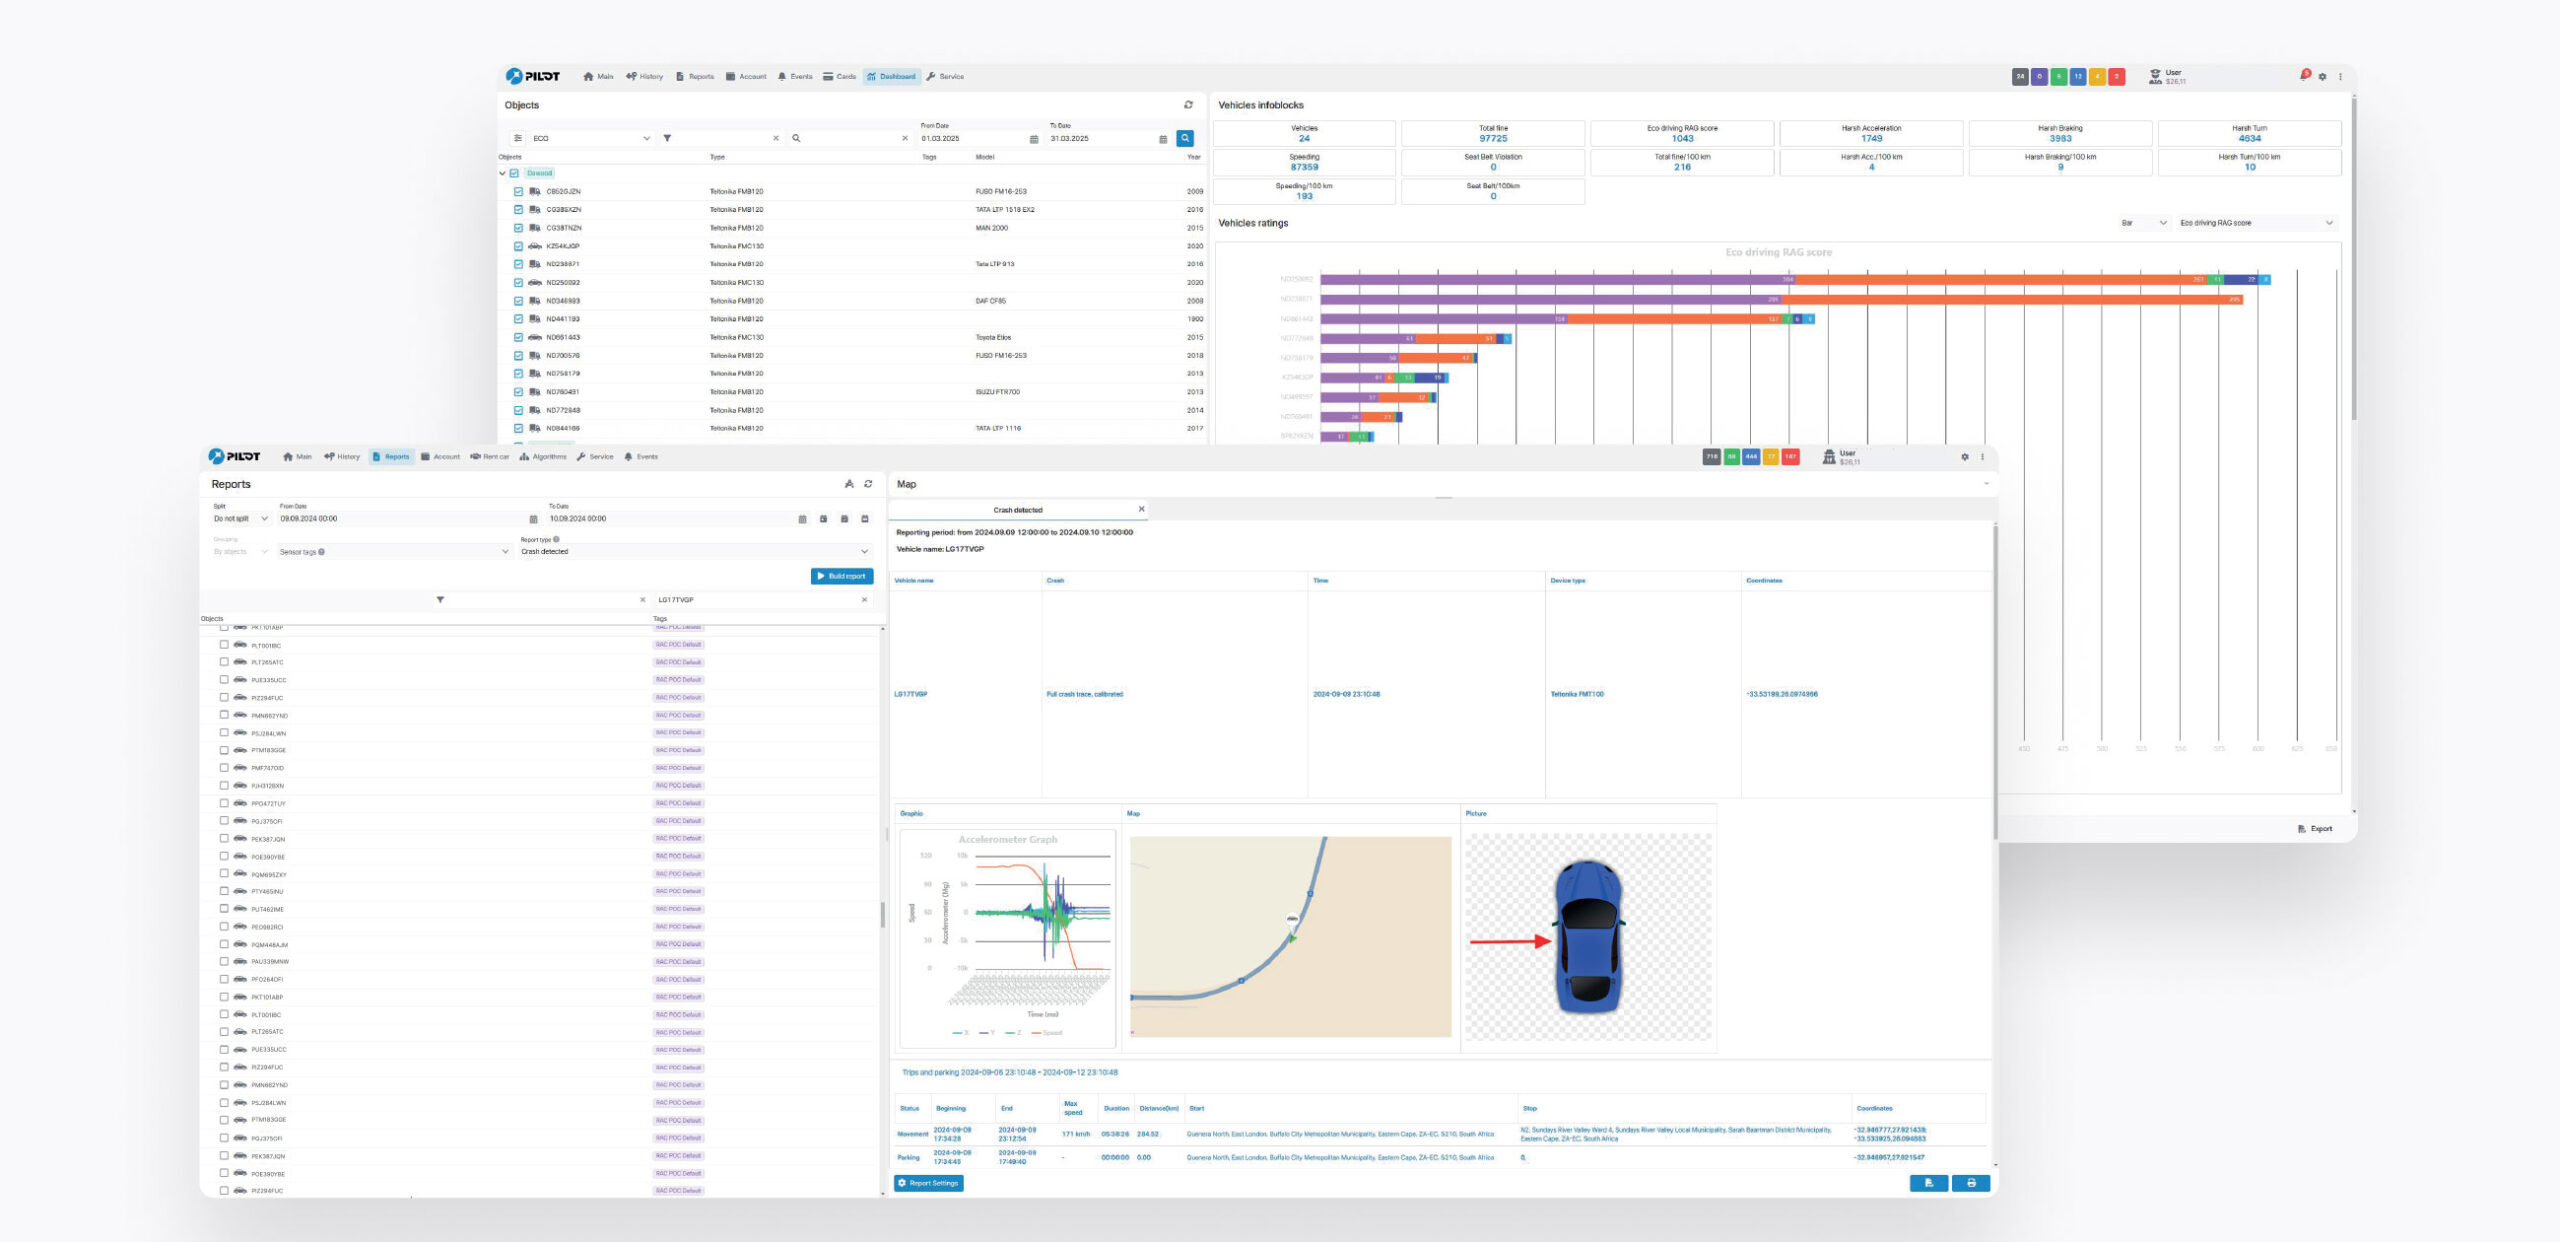
Task: Uncheck the ND238871 vehicle checkbox
Action: 518,264
